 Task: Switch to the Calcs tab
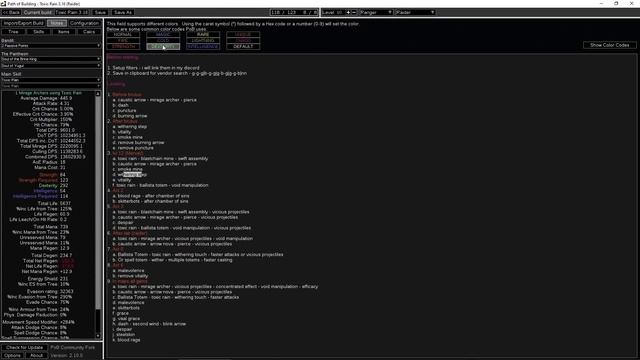pos(89,31)
